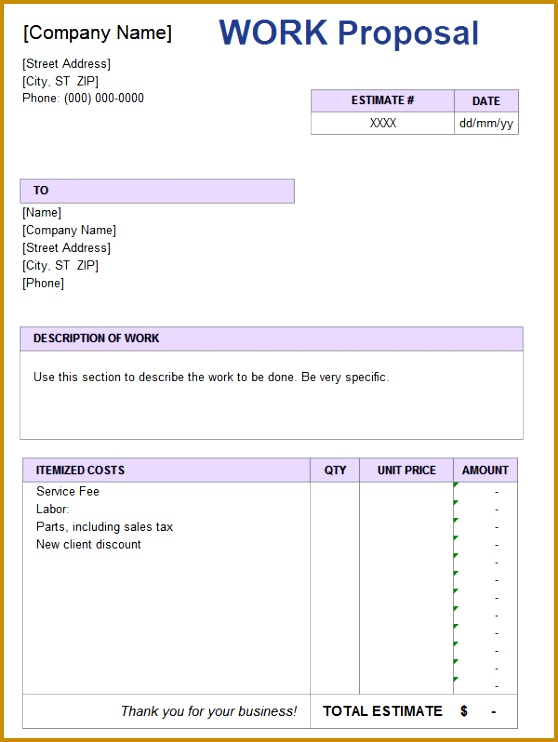Click the recipient [Name] placeholder
The height and width of the screenshot is (742, 558).
click(x=42, y=212)
